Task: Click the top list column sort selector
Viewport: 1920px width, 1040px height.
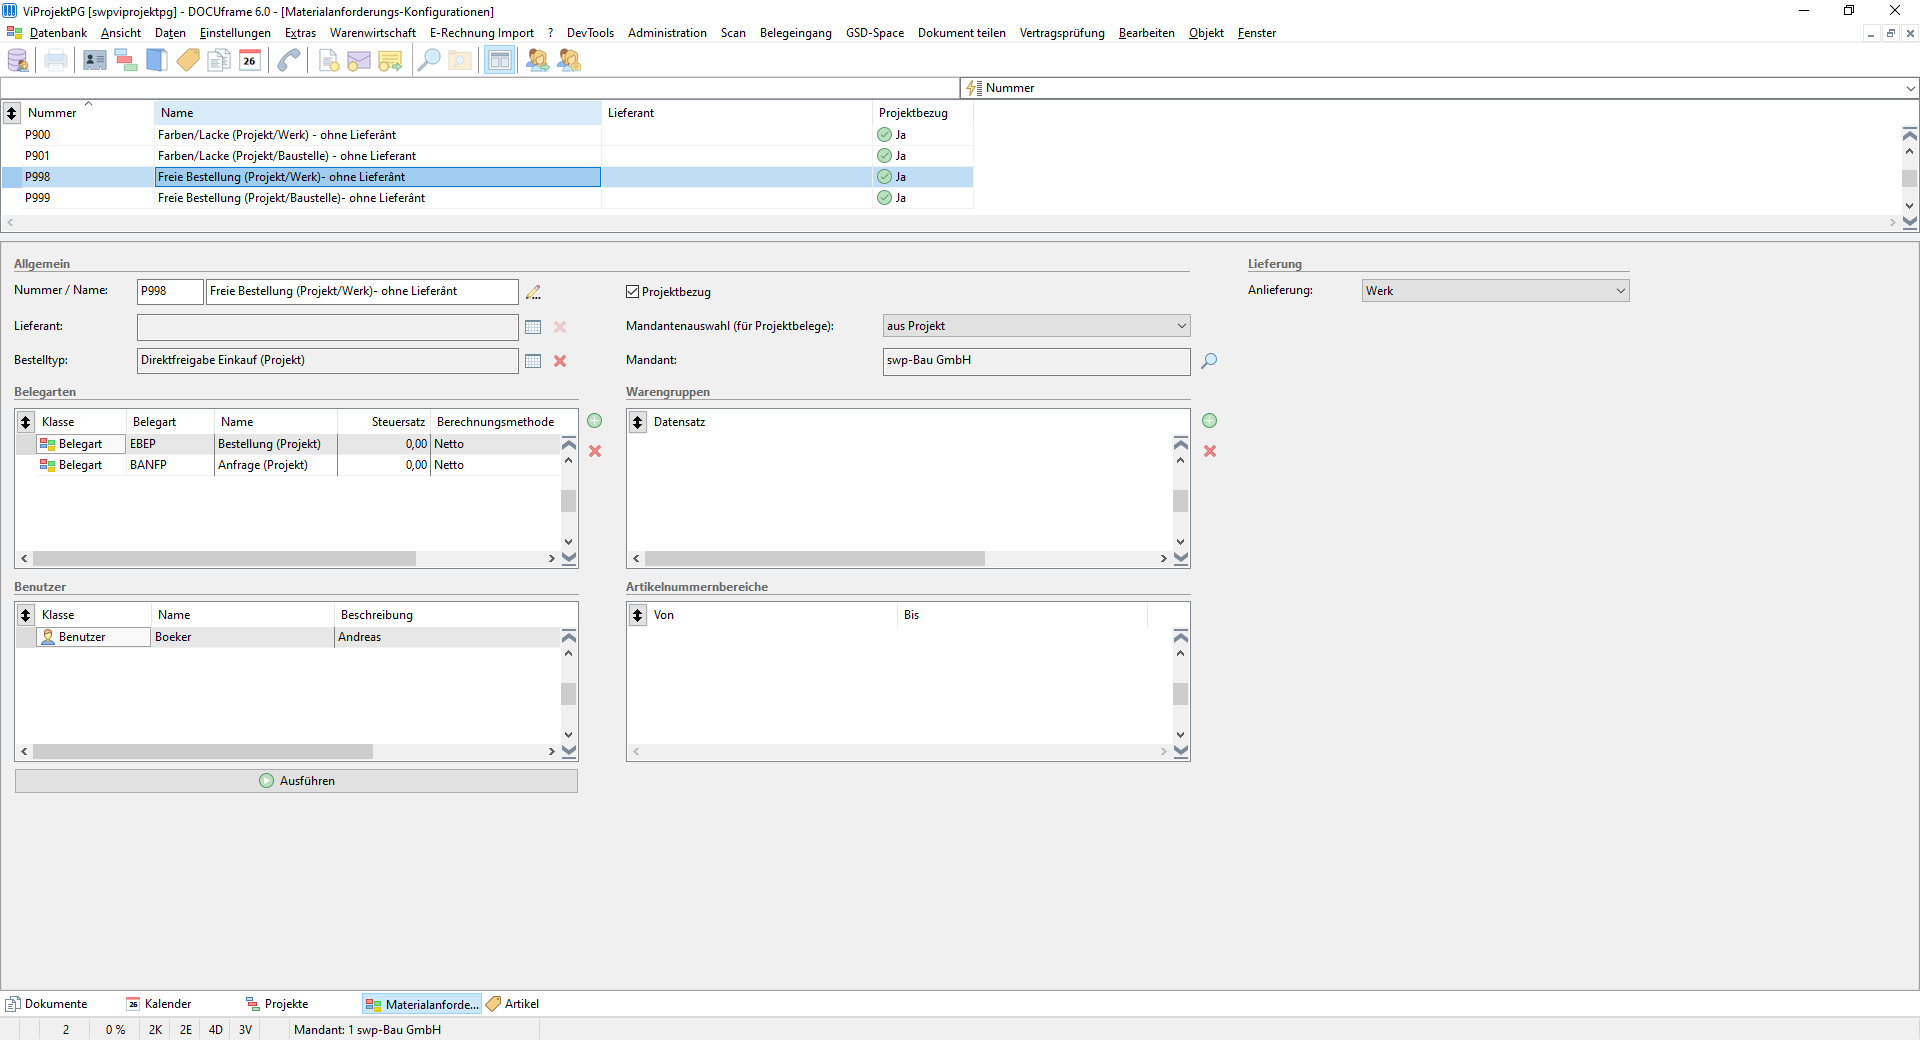Action: point(12,113)
